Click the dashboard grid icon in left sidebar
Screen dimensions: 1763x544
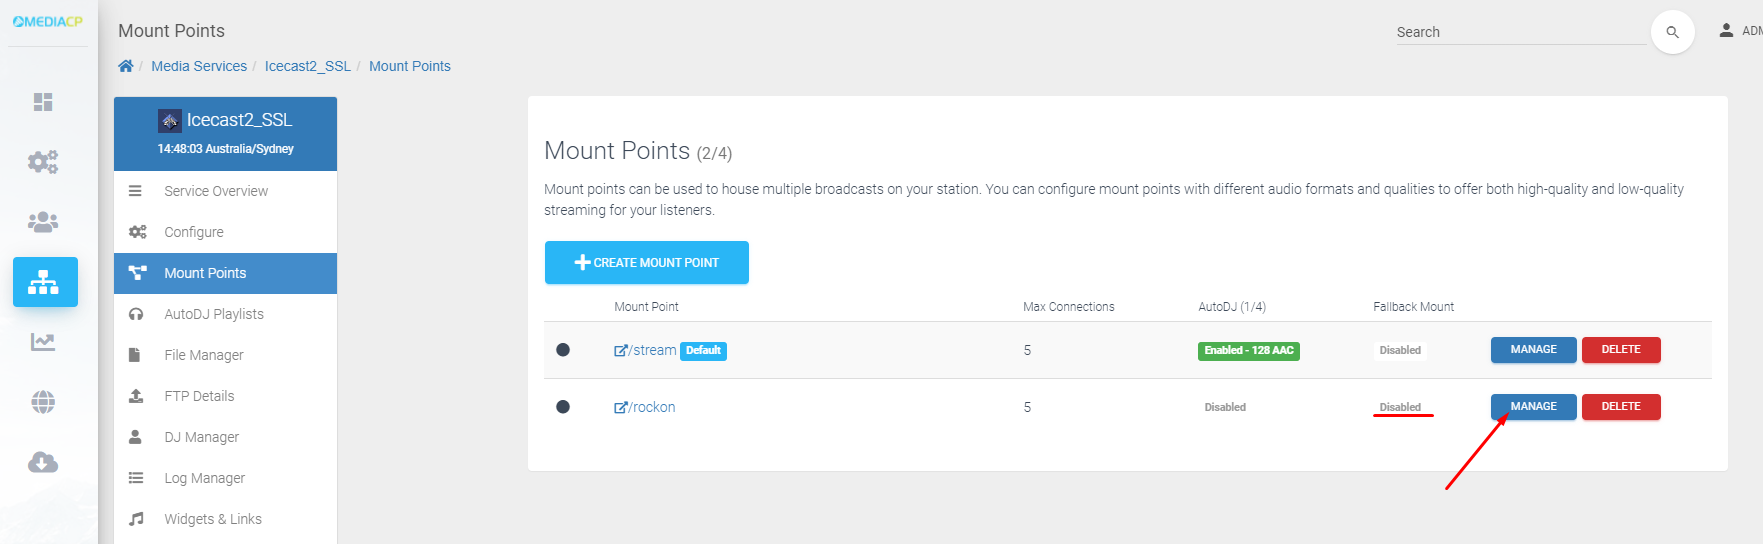(x=43, y=102)
